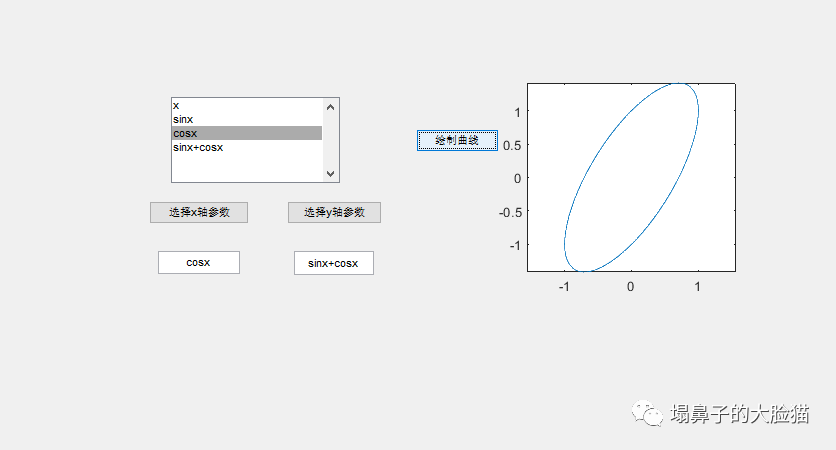836x450 pixels.
Task: Click the 塌鼻子的大脸猫 watermark text
Action: pyautogui.click(x=740, y=414)
